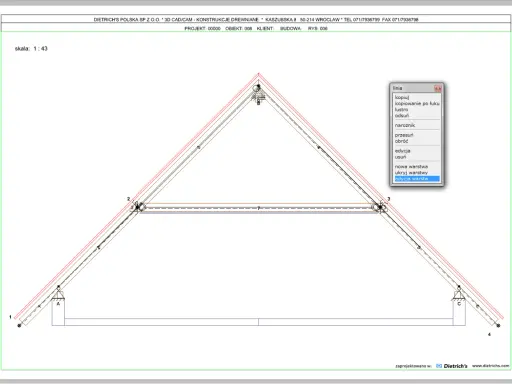Select the horizontal collar beam labeled 7
Viewport: 512px width, 384px height.
click(x=259, y=208)
